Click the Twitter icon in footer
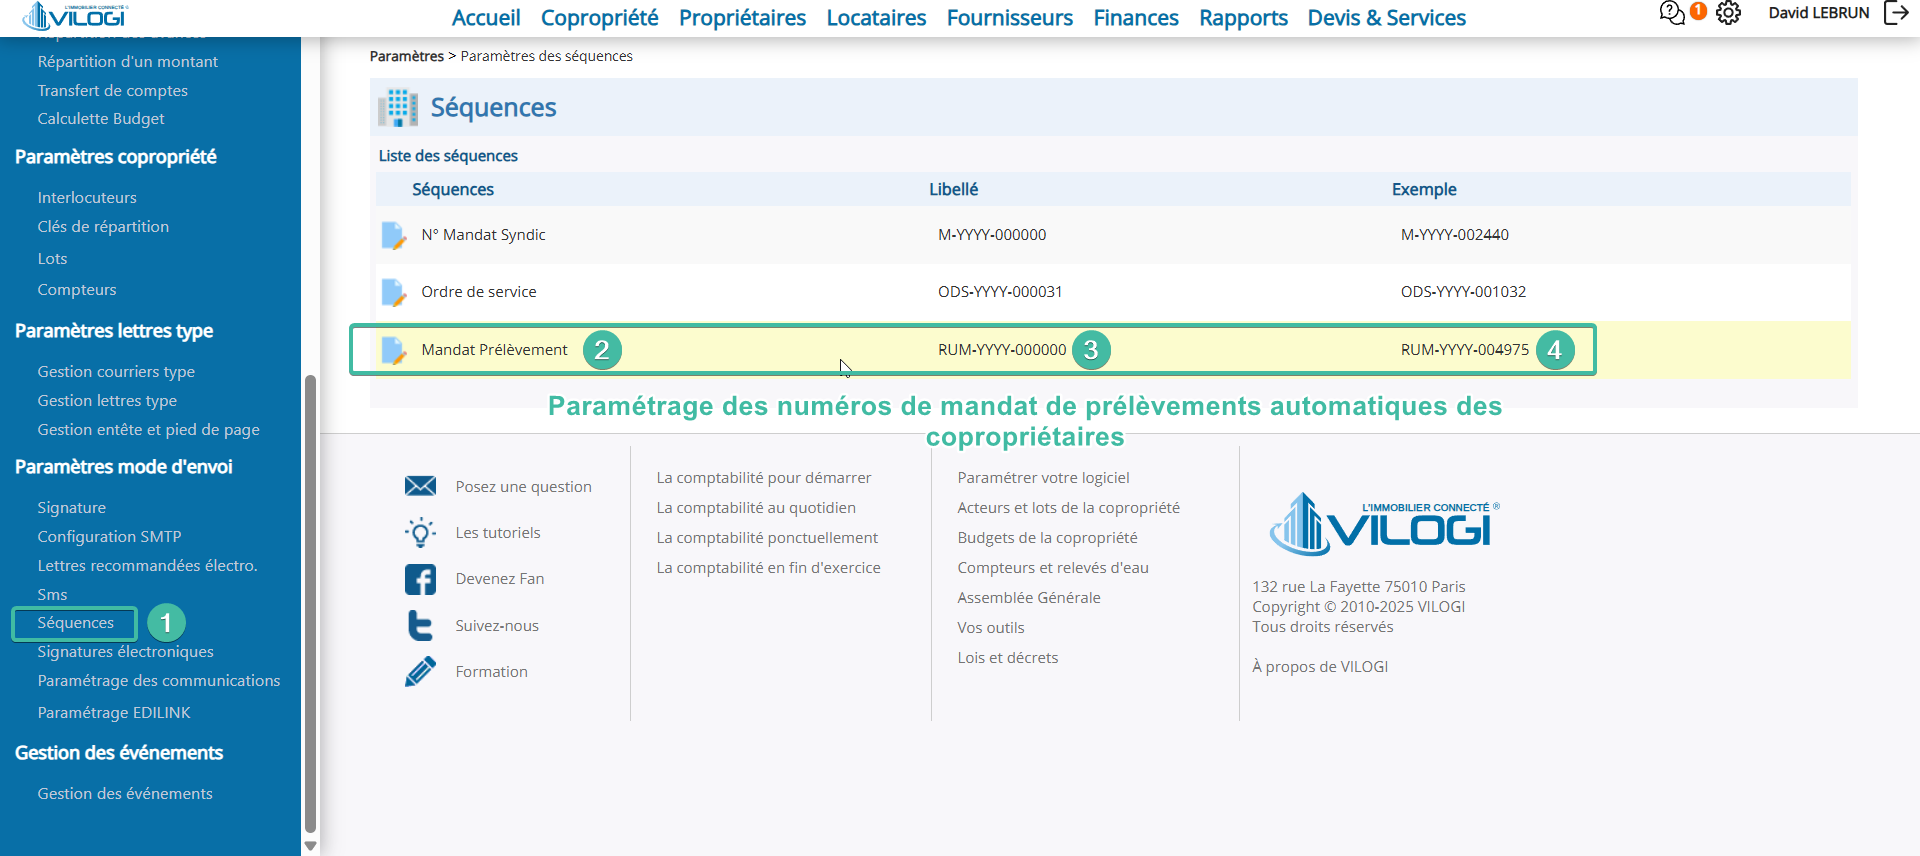This screenshot has width=1920, height=856. coord(420,625)
